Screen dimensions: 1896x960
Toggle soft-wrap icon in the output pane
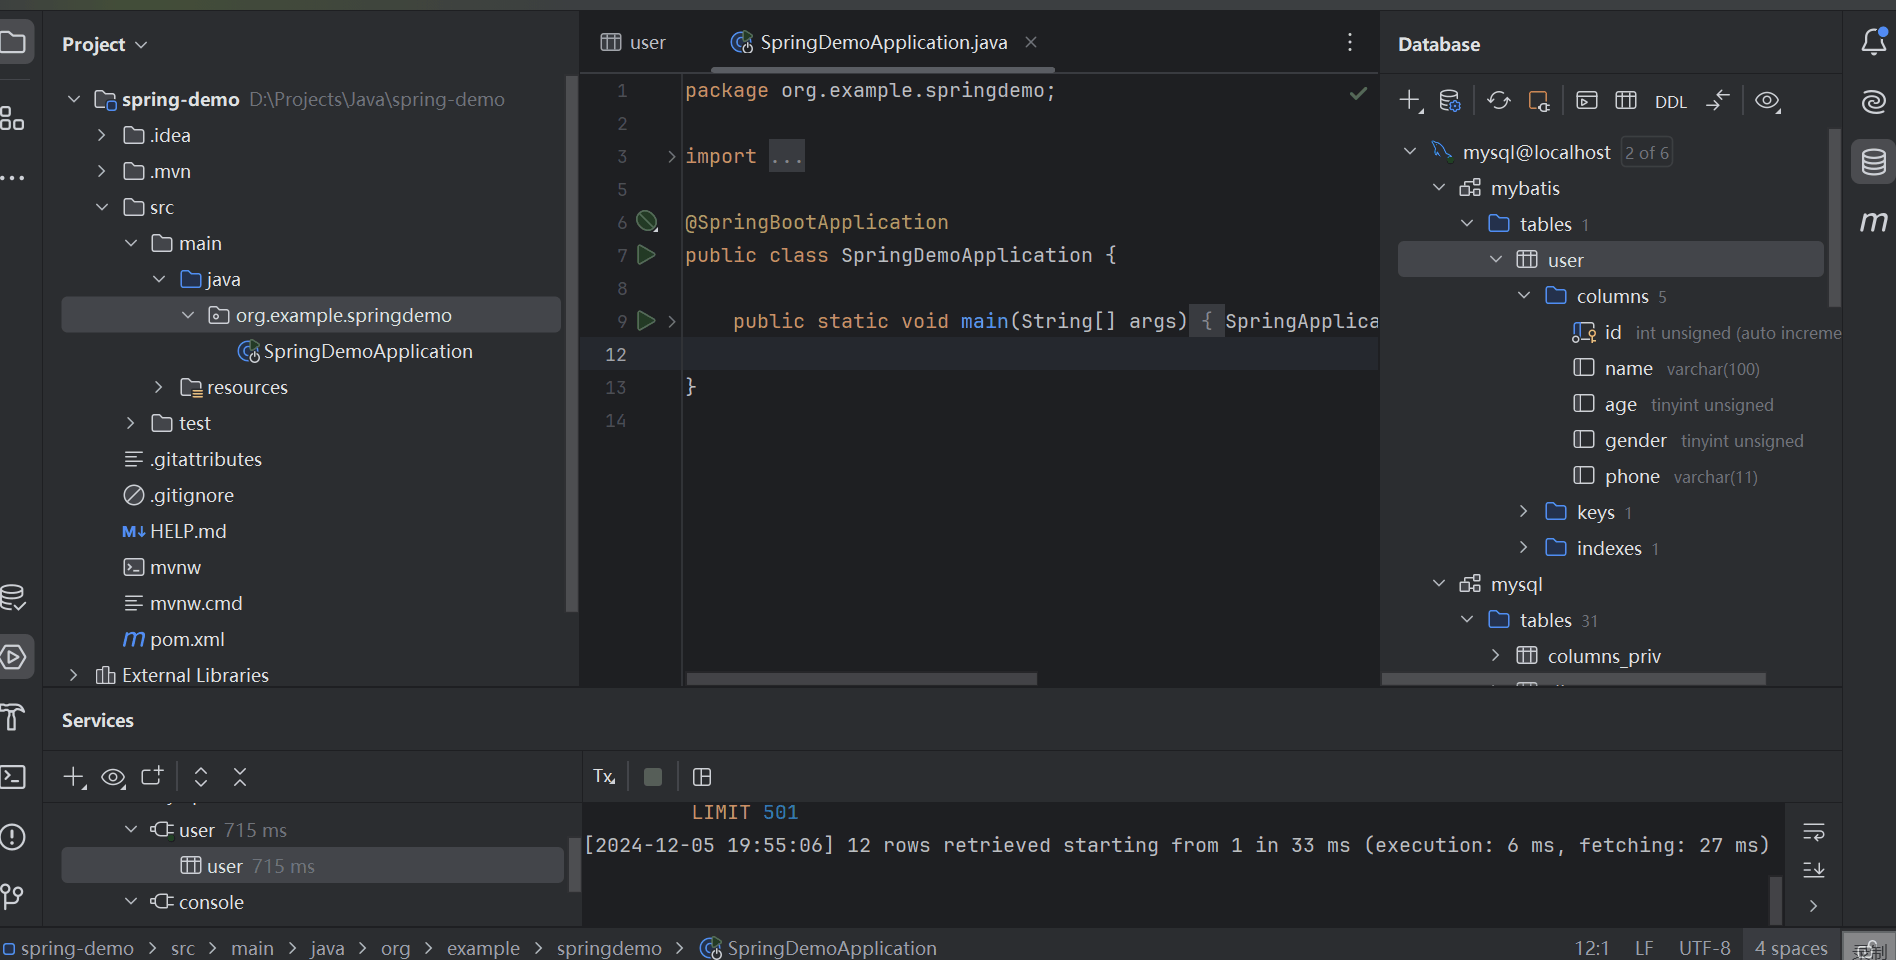pyautogui.click(x=1814, y=832)
